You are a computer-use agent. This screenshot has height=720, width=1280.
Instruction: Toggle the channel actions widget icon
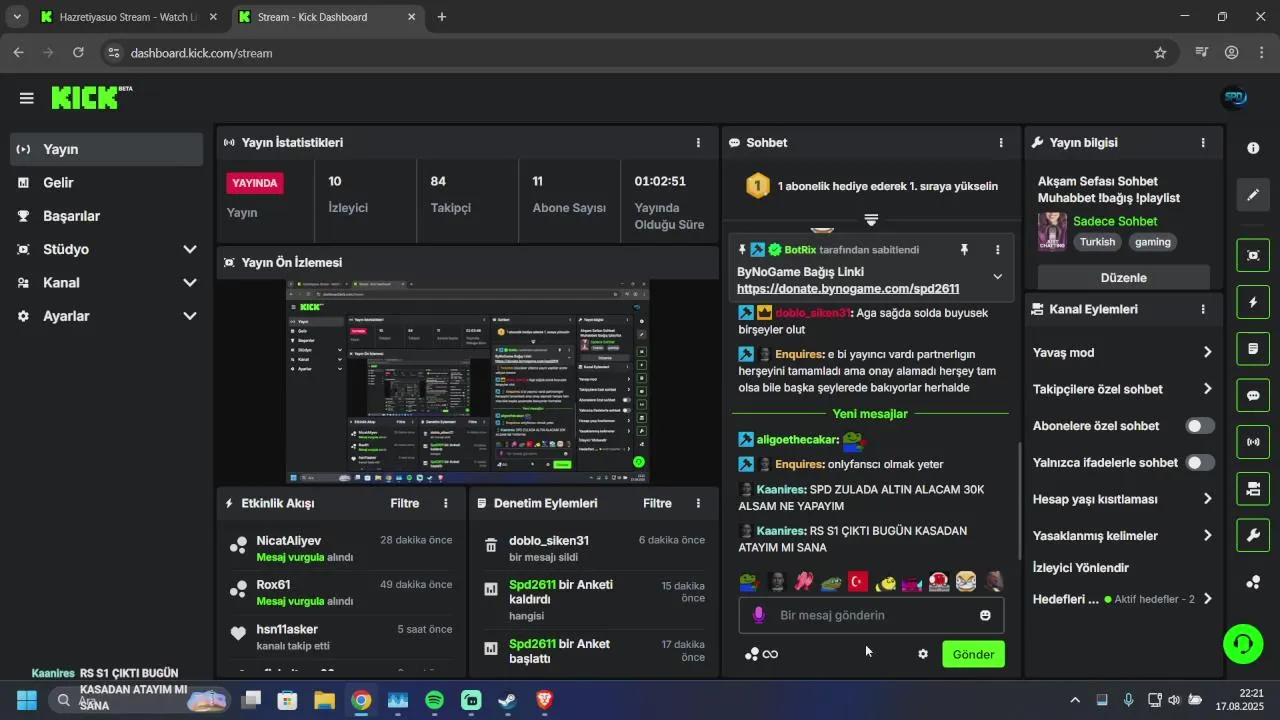(x=1253, y=489)
